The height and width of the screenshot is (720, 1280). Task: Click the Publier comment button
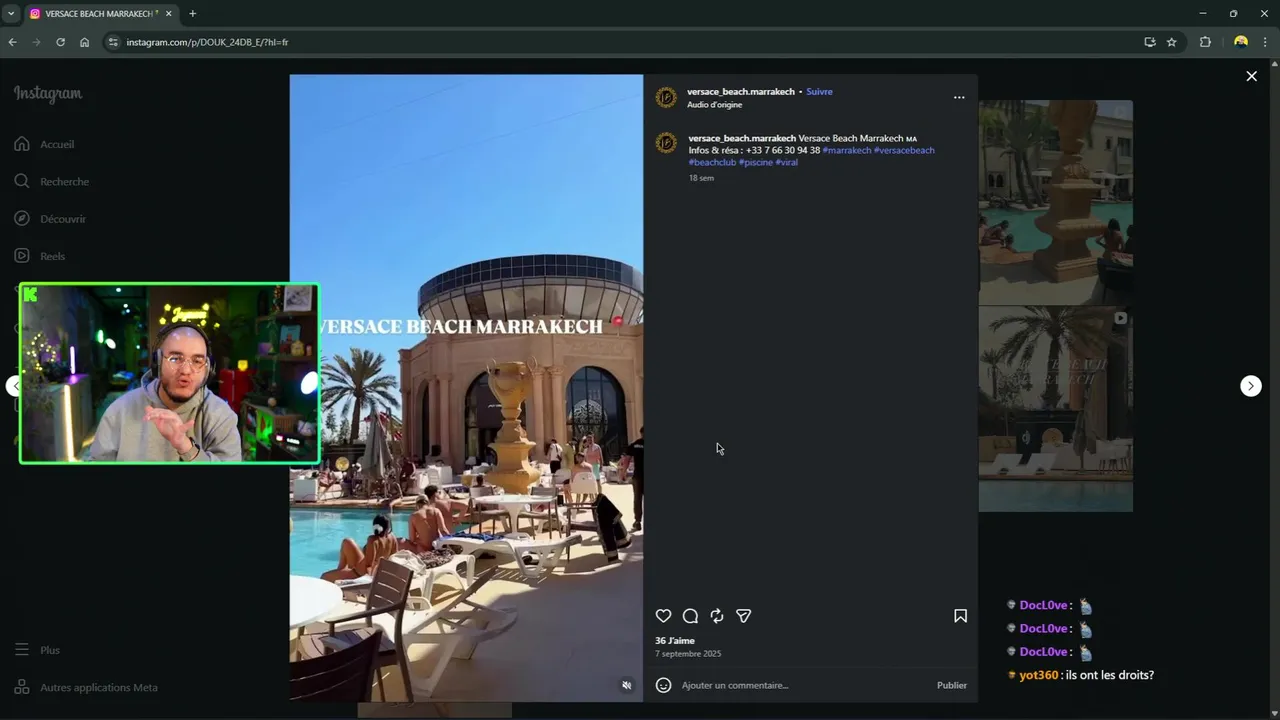[x=952, y=685]
